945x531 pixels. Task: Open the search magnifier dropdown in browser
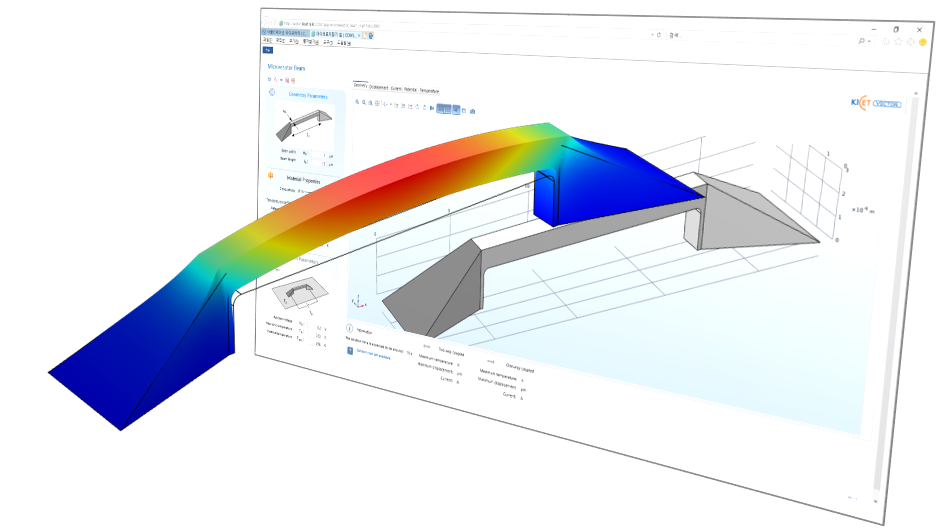pos(864,40)
